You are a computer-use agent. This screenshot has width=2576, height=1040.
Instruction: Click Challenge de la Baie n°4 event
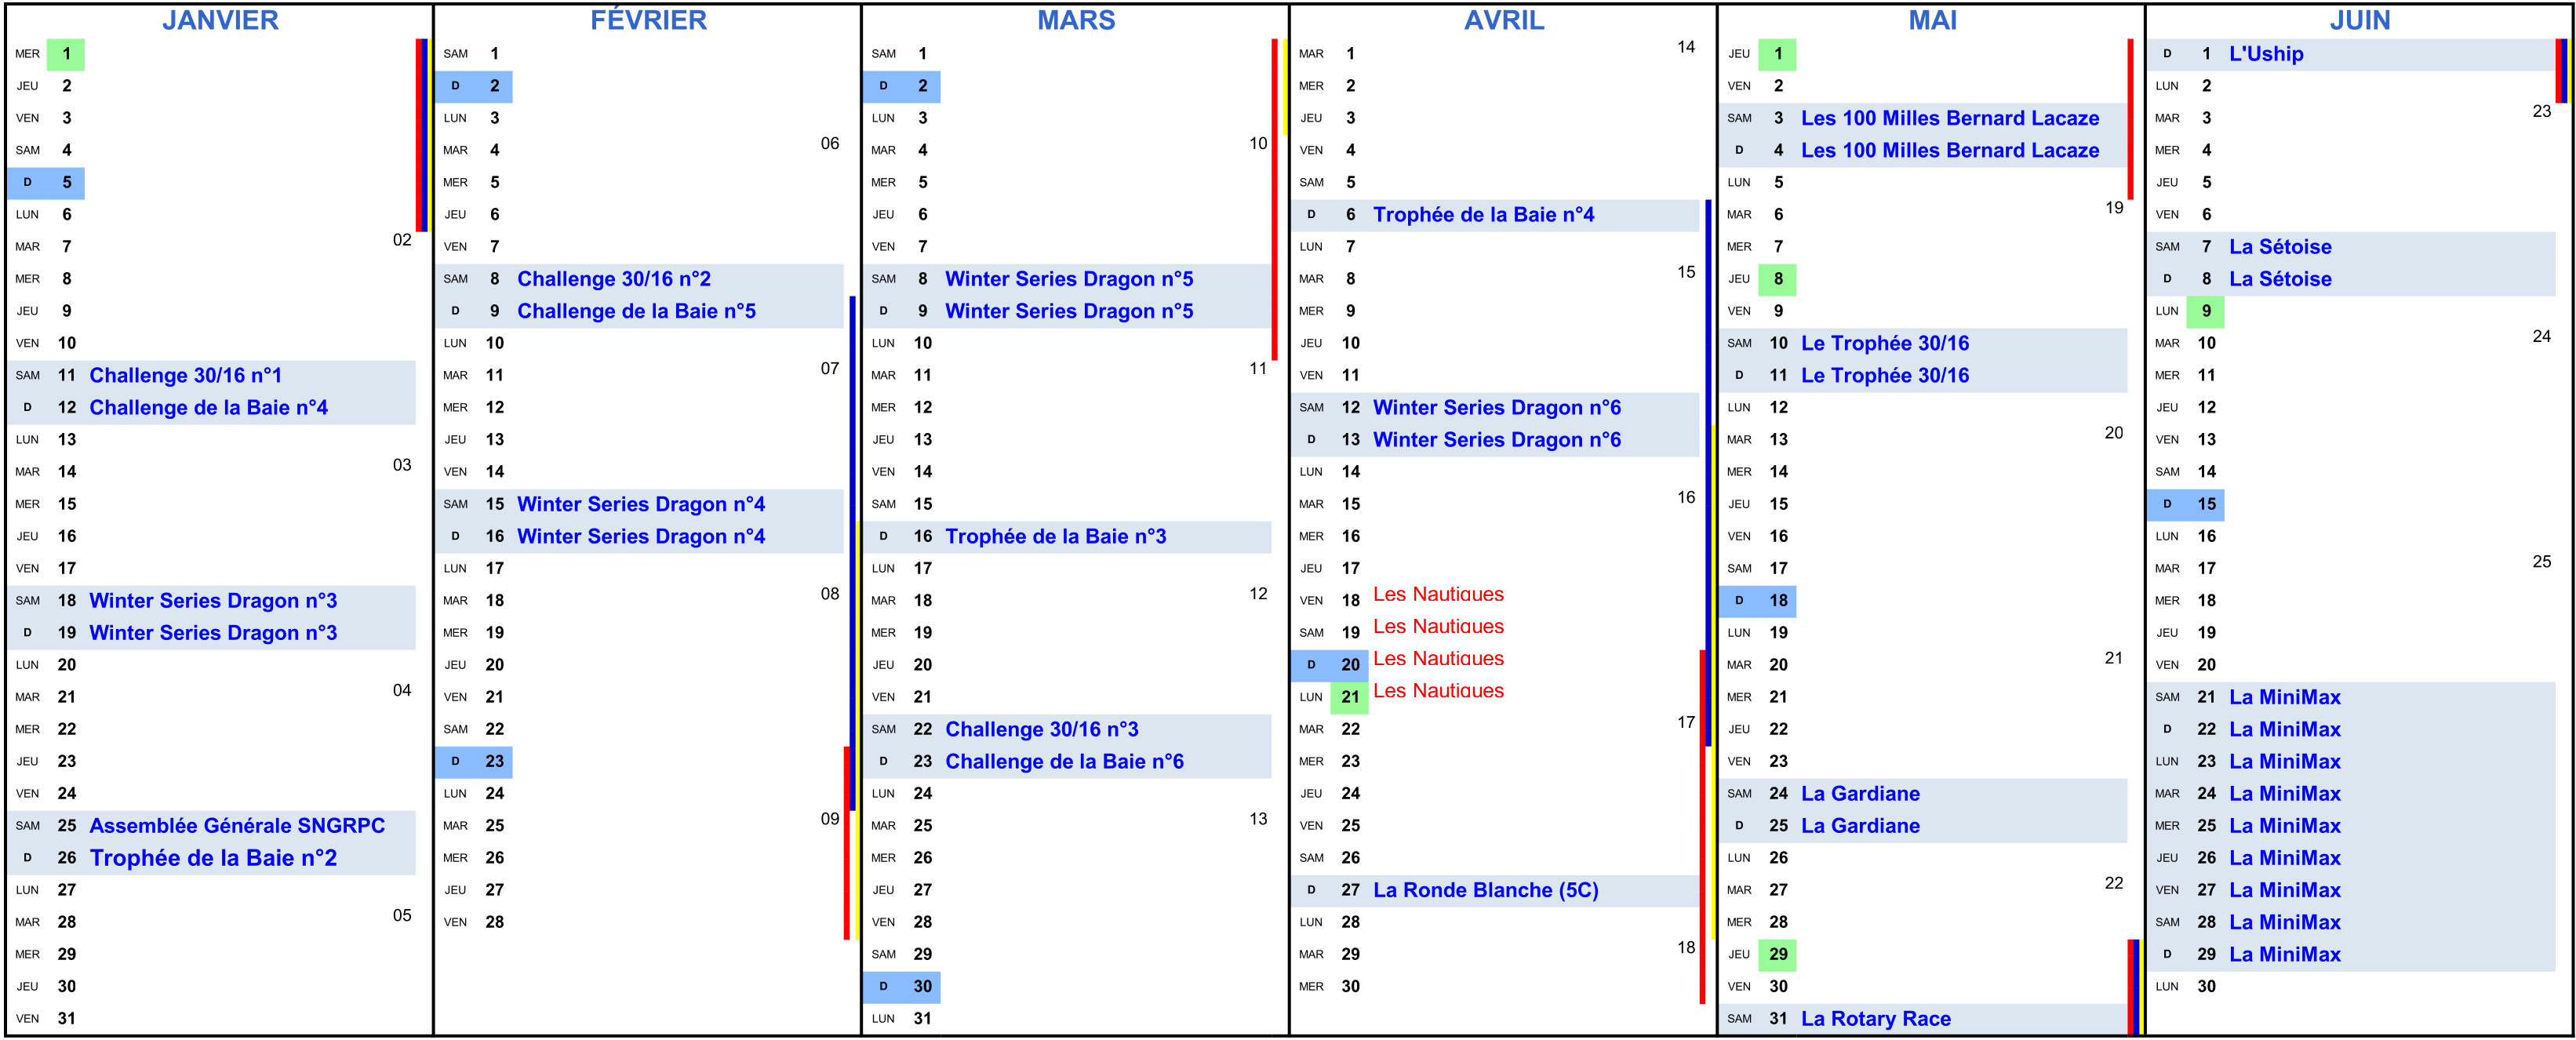point(209,408)
